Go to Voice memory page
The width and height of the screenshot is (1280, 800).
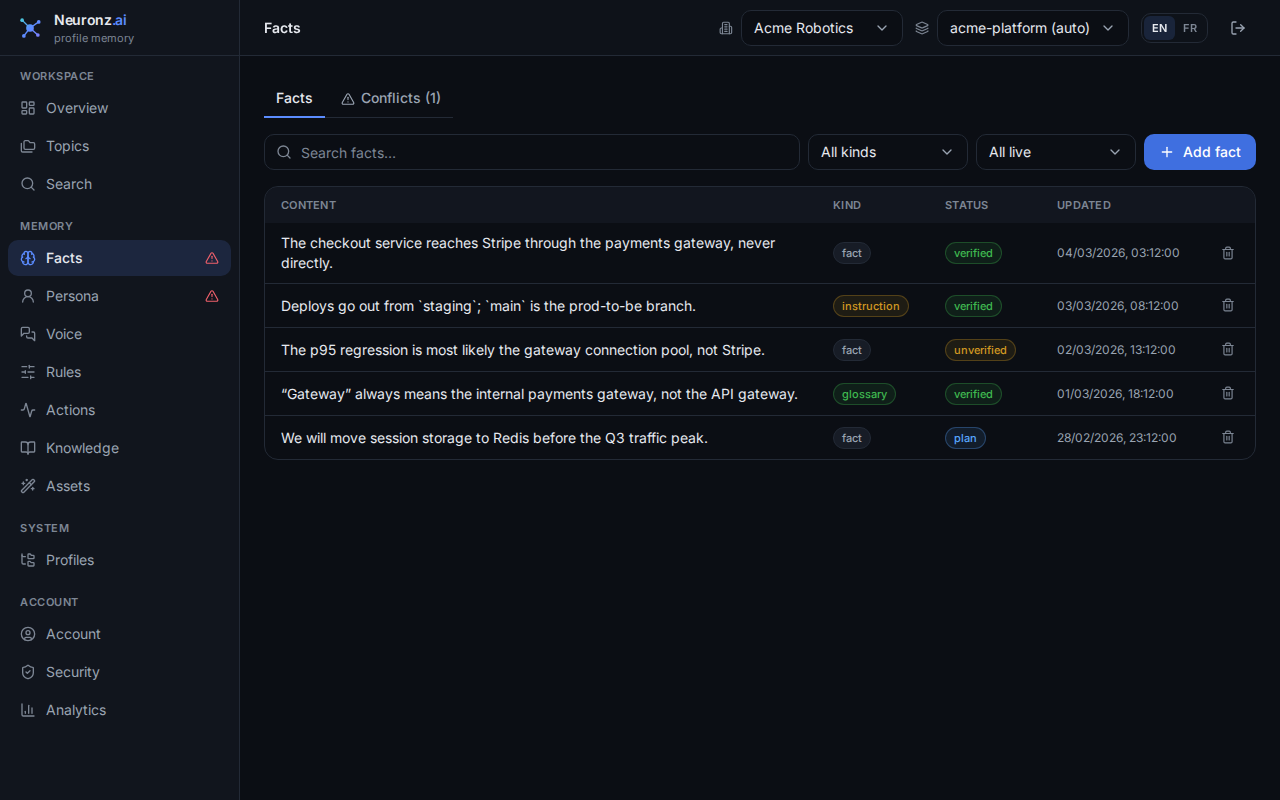[x=119, y=334]
